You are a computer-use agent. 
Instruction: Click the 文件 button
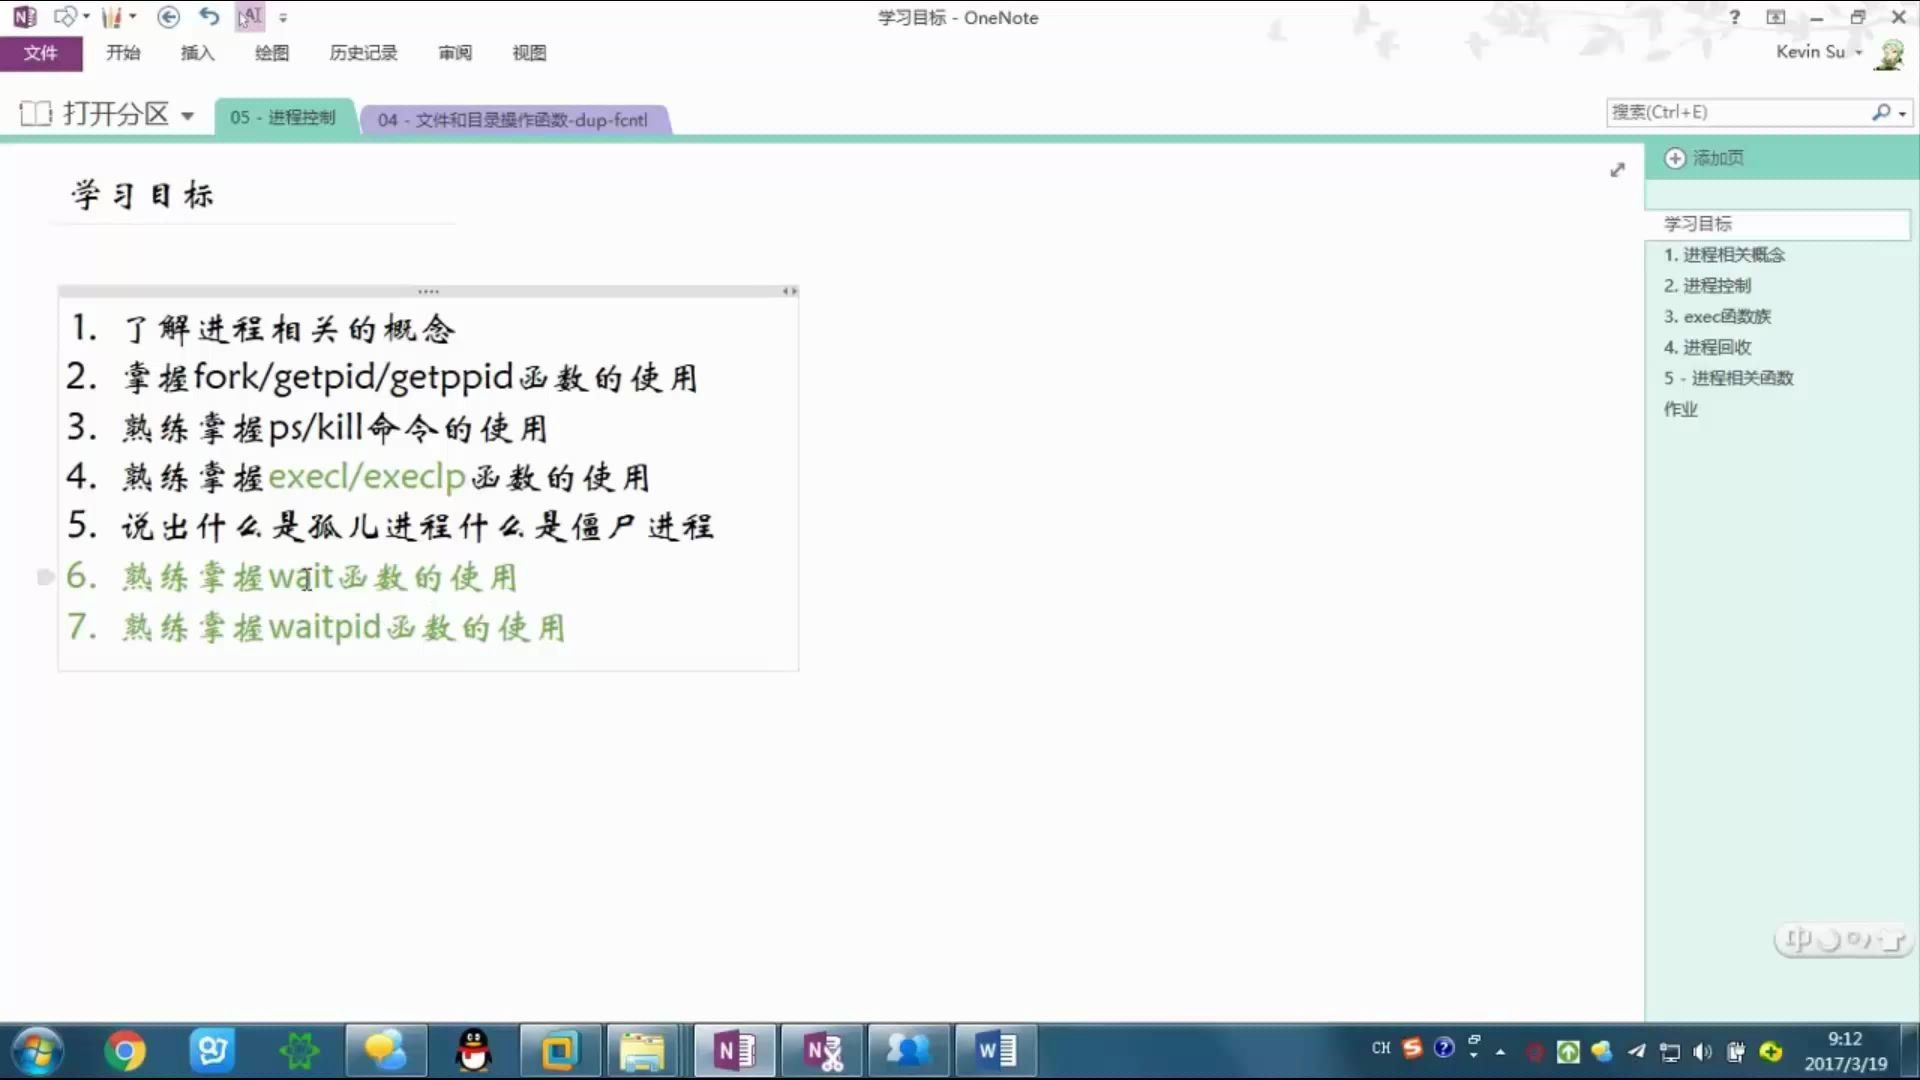click(41, 53)
